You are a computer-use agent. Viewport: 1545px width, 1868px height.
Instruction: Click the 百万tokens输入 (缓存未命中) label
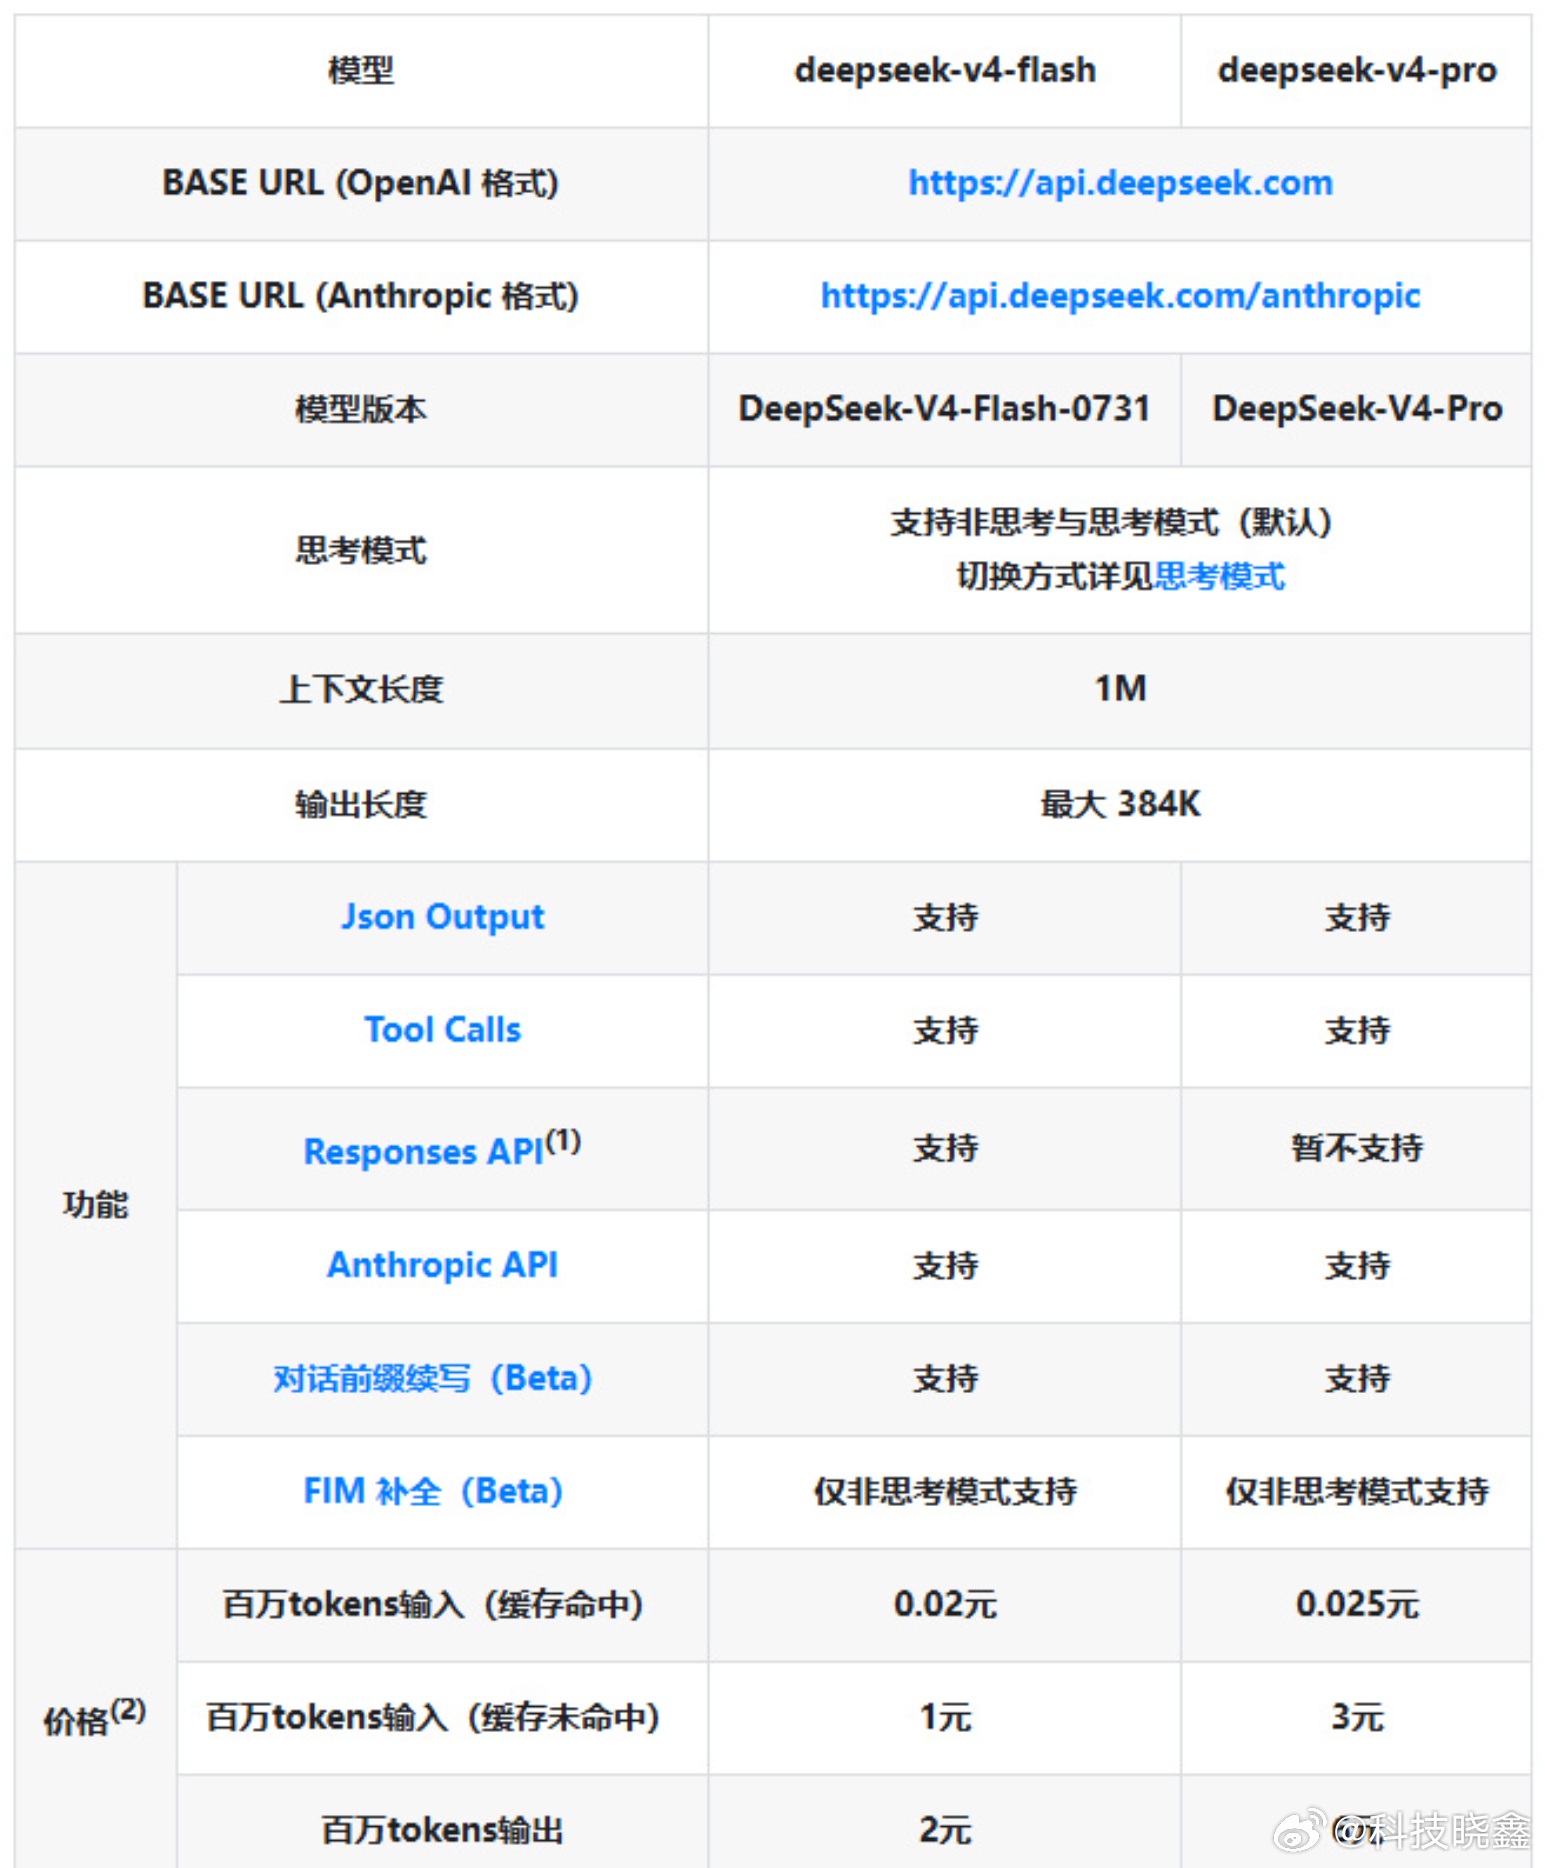(433, 1717)
